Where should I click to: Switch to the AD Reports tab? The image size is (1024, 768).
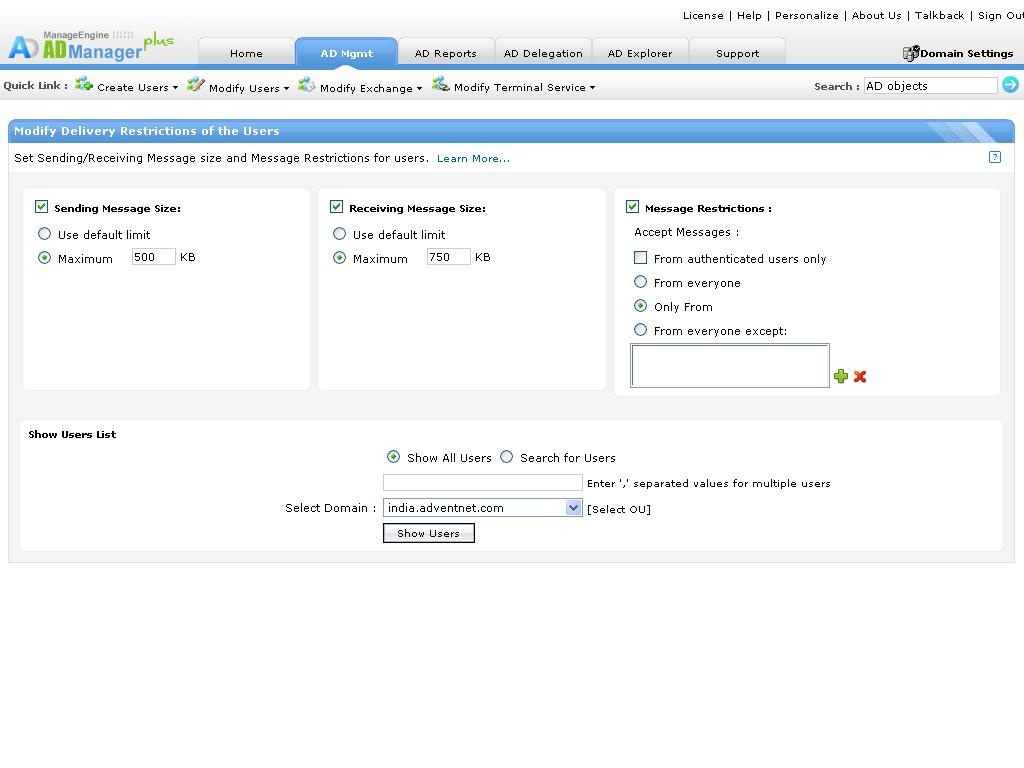(x=445, y=53)
